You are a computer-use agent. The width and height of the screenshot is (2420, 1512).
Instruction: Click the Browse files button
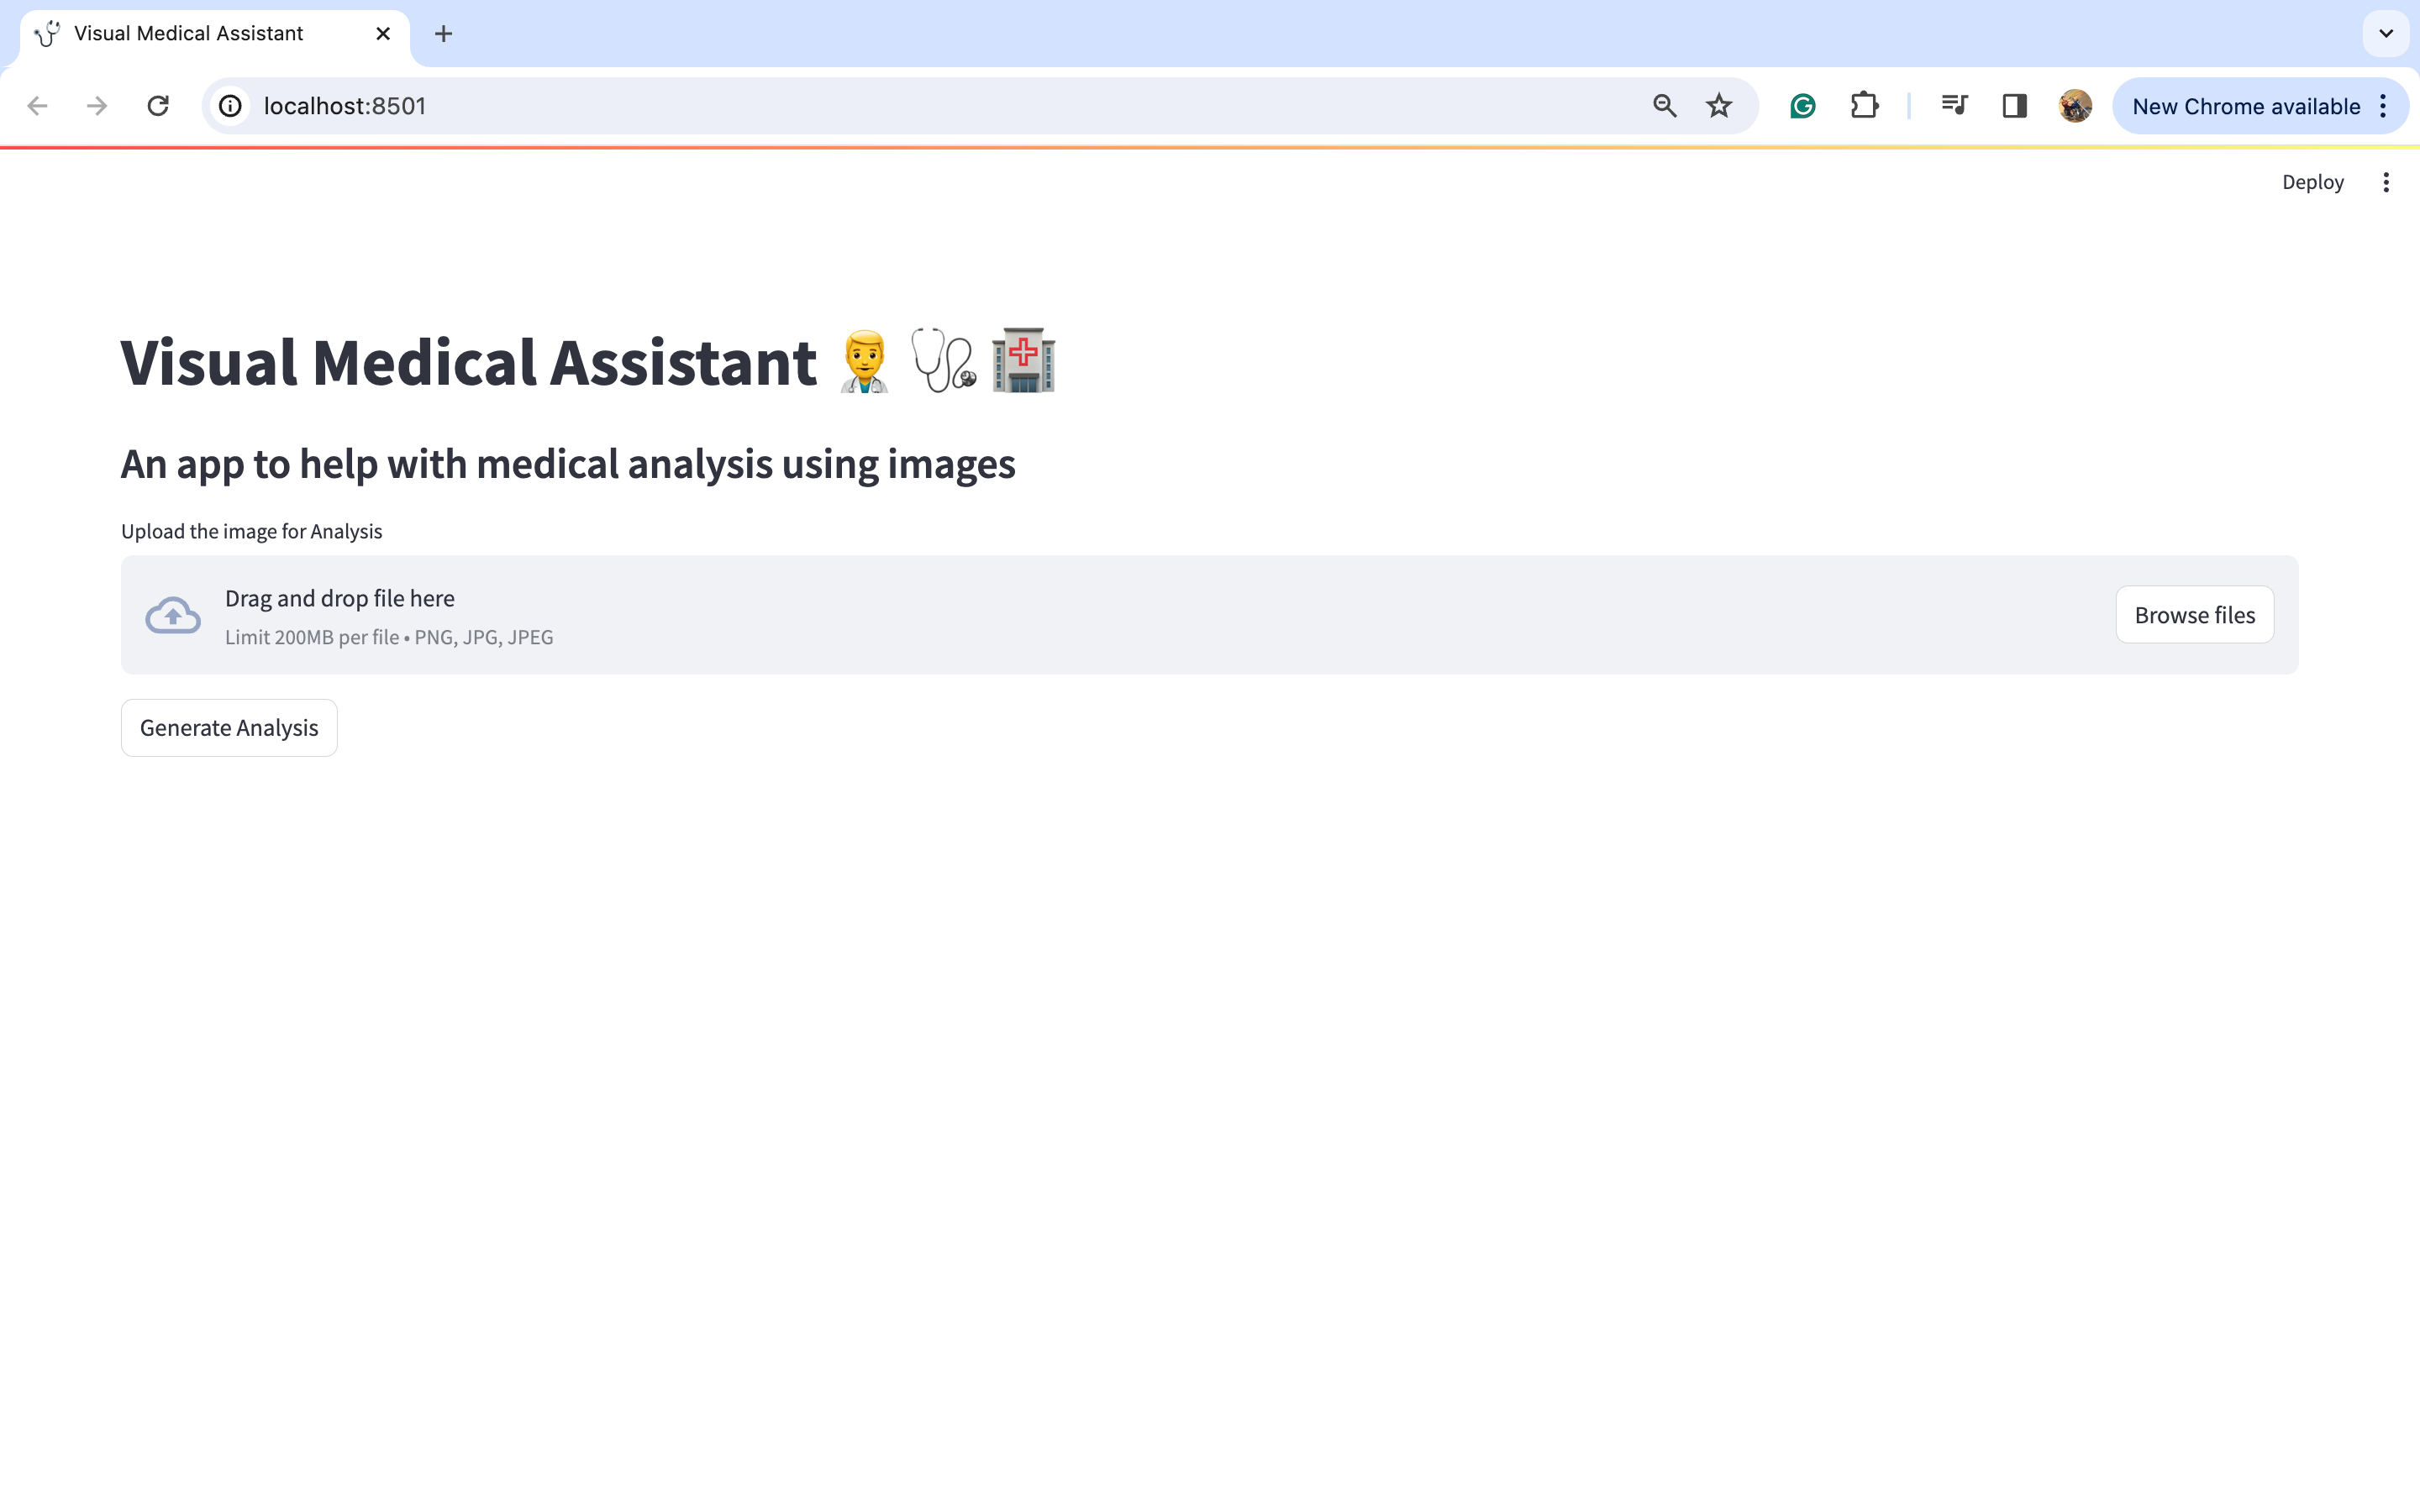click(2194, 615)
